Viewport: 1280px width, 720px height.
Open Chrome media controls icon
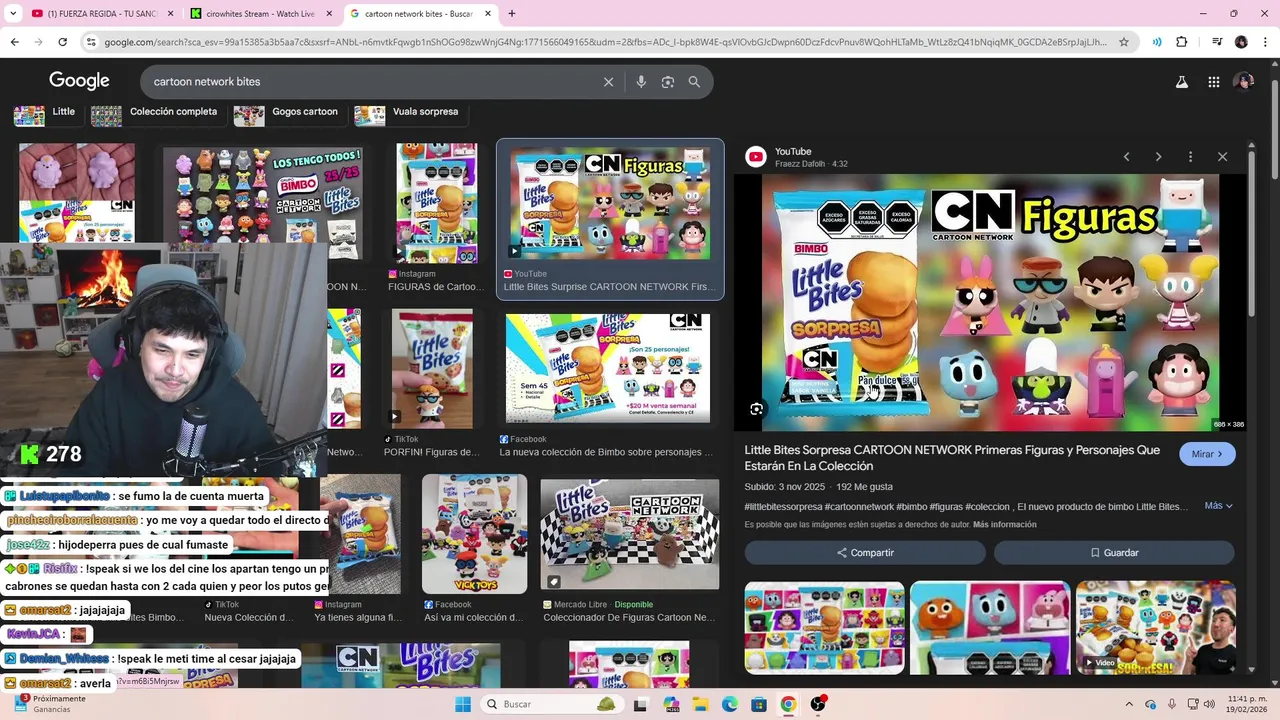[x=1216, y=42]
